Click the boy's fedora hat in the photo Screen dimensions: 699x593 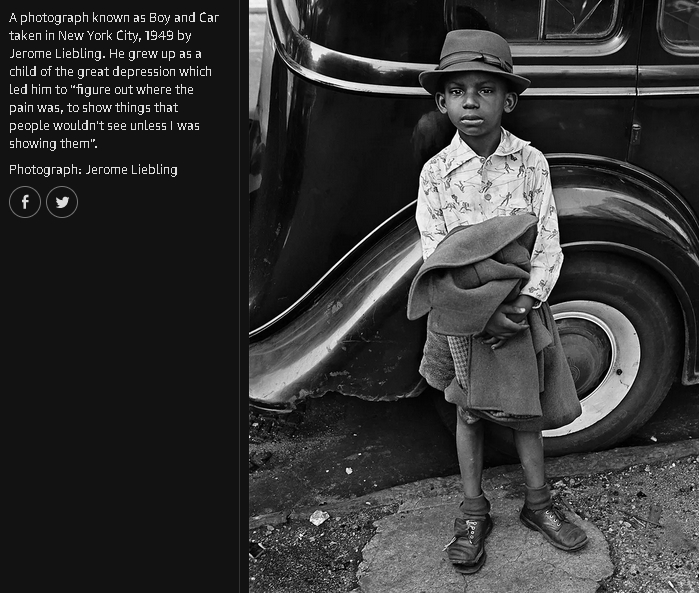pos(474,62)
